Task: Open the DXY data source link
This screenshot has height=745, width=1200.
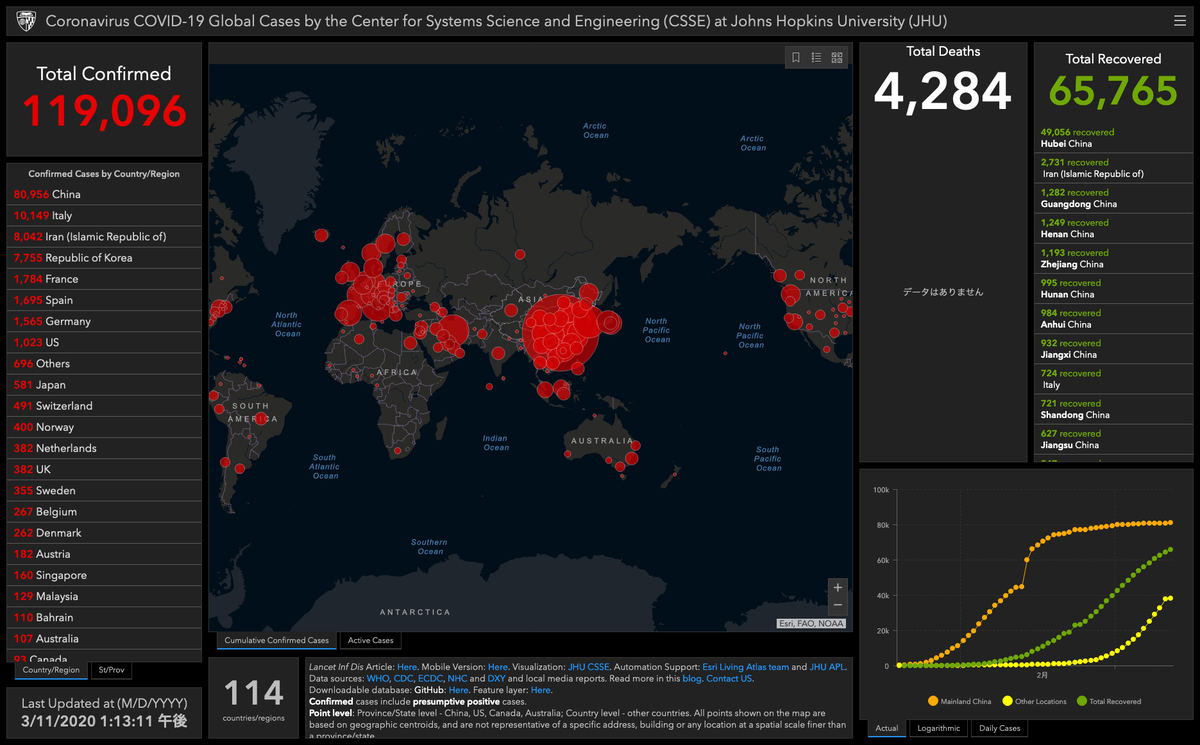Action: tap(496, 678)
